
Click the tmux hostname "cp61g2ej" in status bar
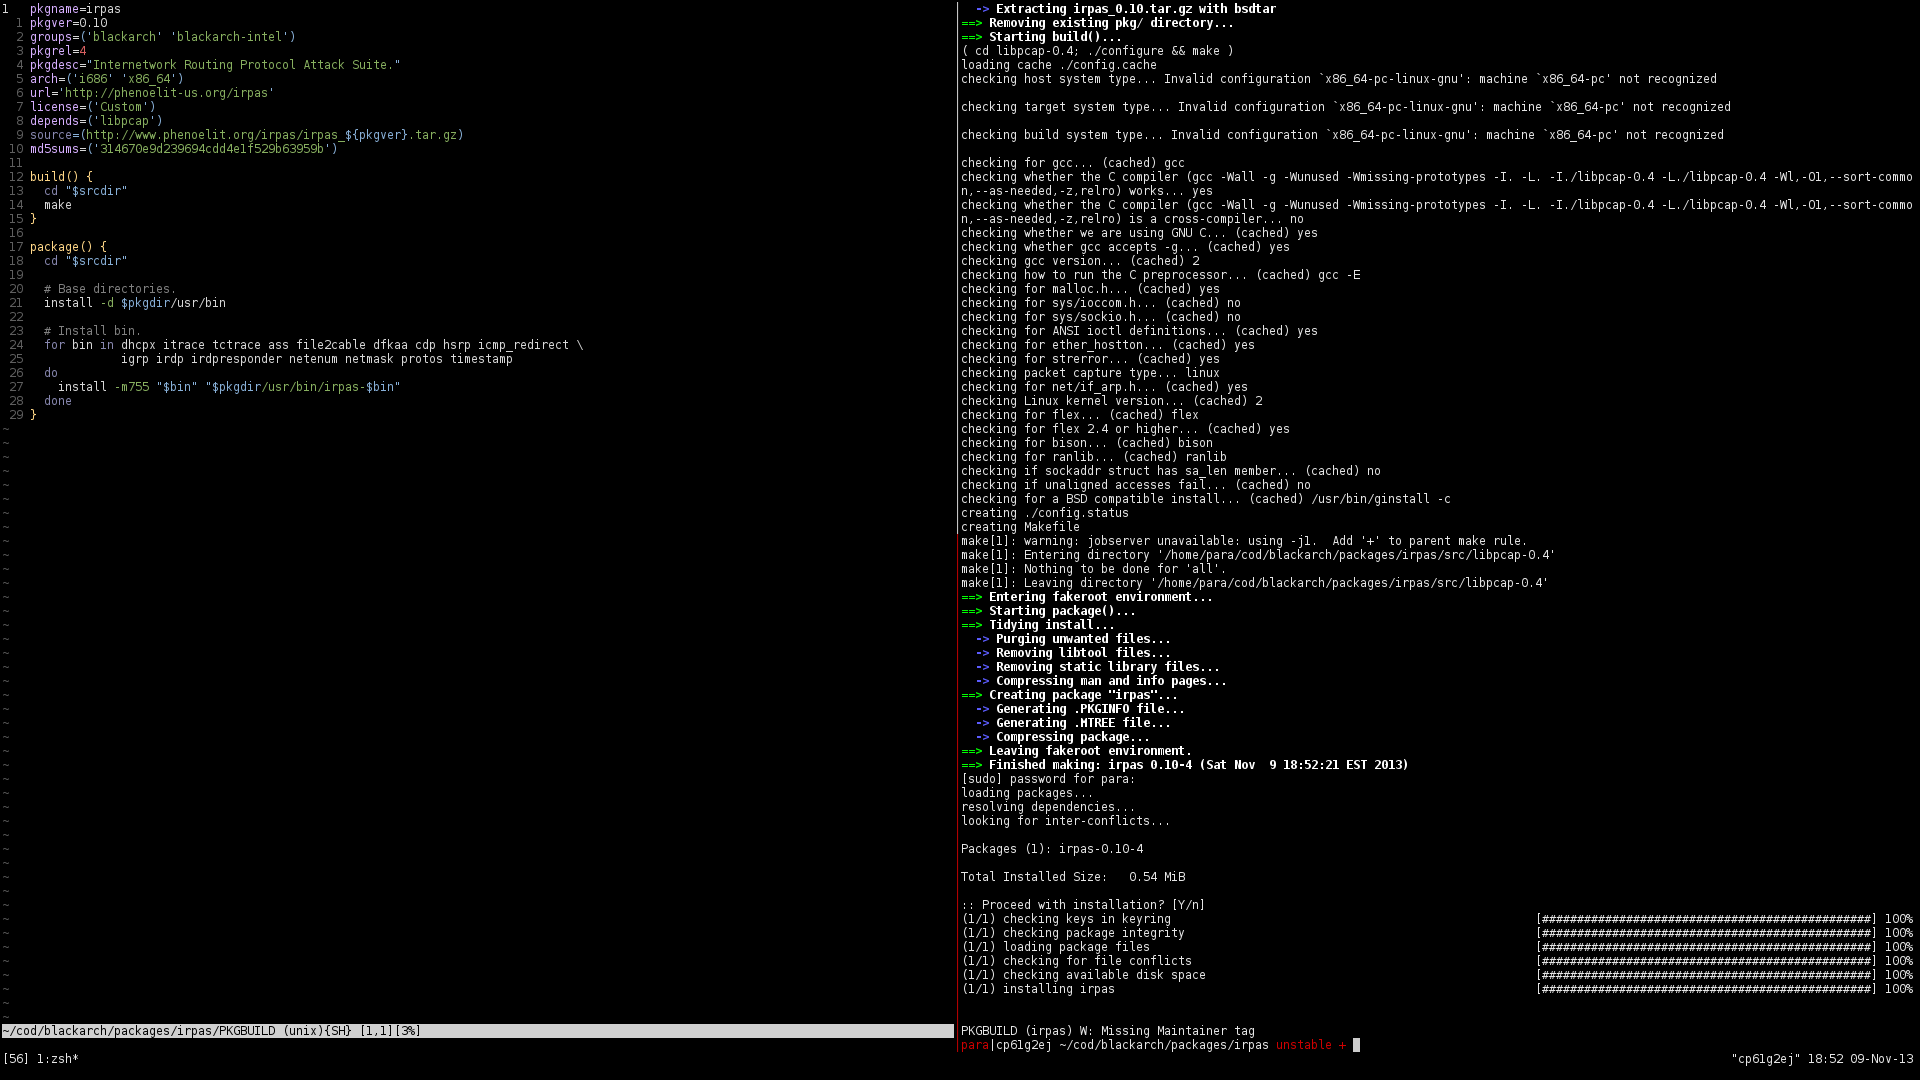click(x=1766, y=1059)
